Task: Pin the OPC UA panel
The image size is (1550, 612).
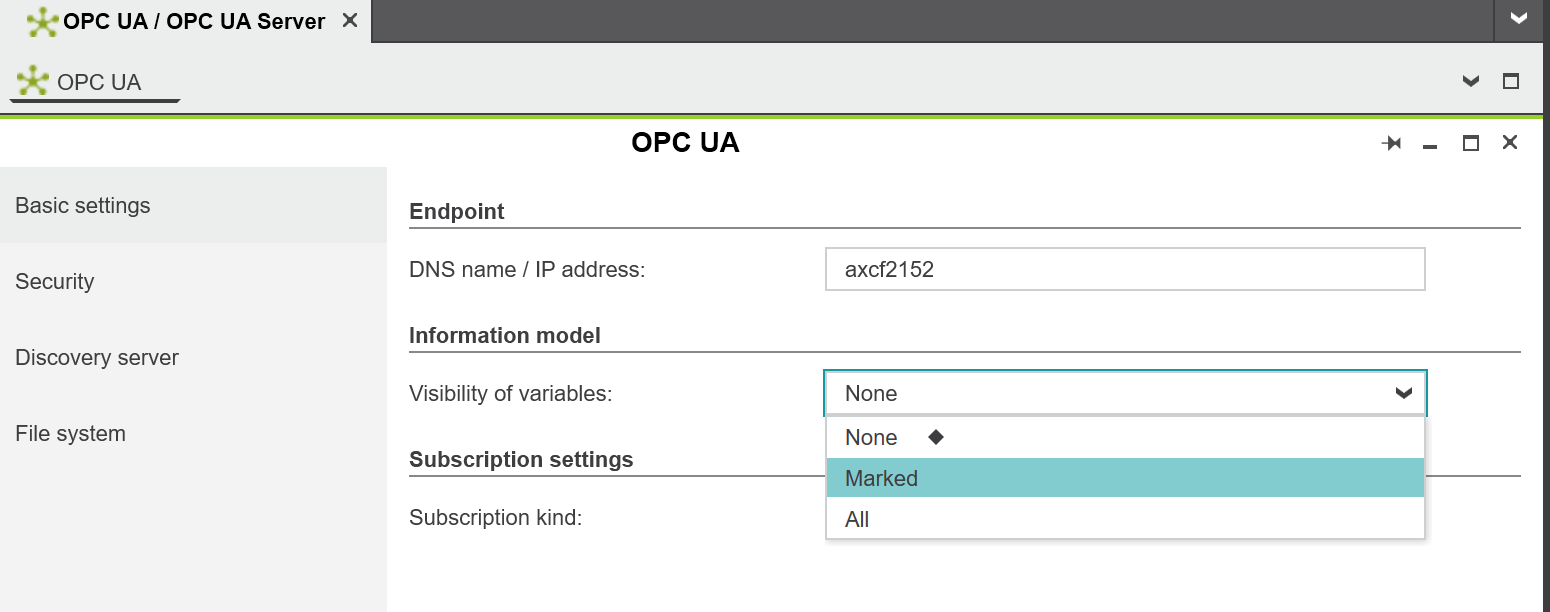Action: (x=1391, y=143)
